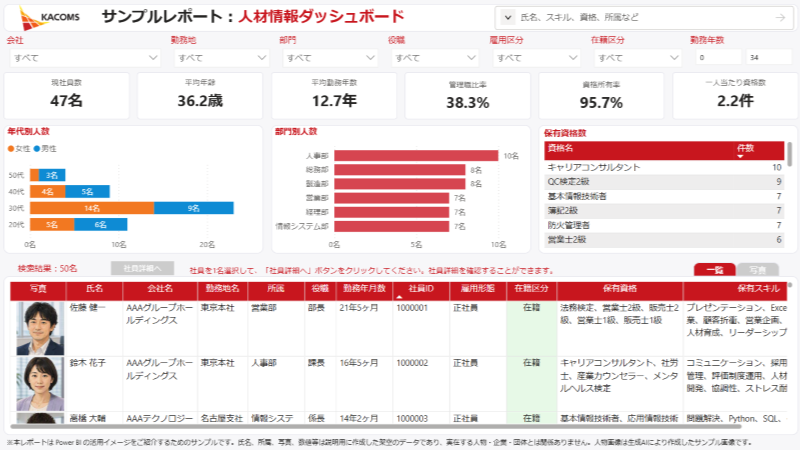Click the qualifications table vertical scrollbar
The width and height of the screenshot is (800, 450).
click(790, 154)
